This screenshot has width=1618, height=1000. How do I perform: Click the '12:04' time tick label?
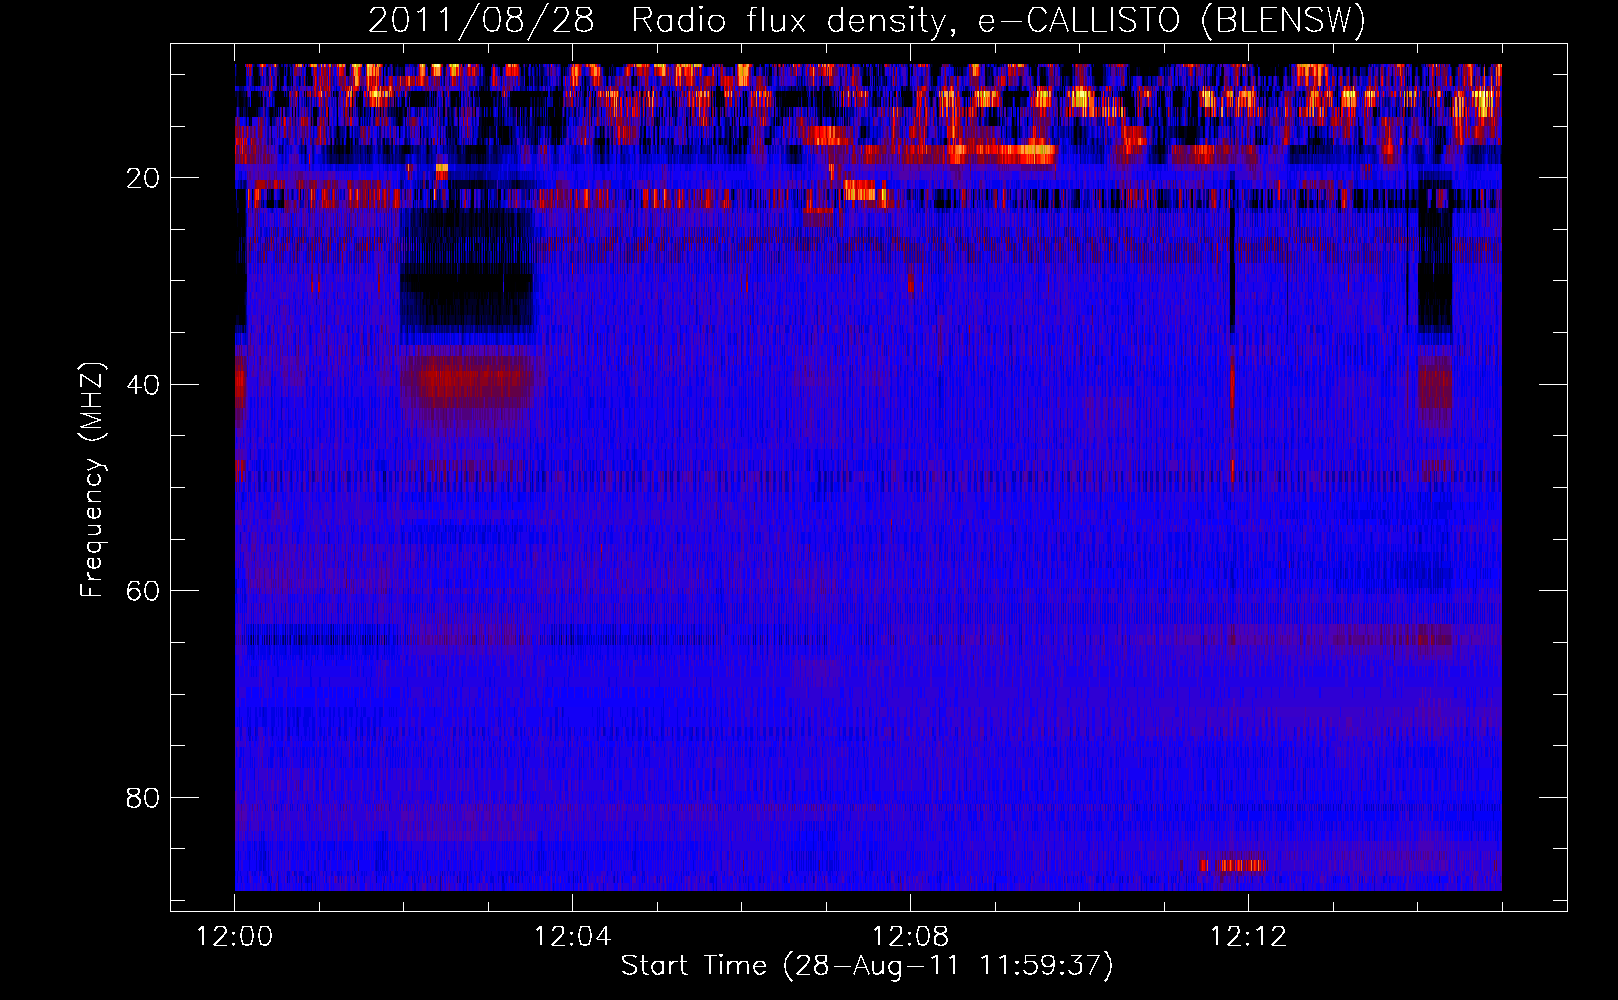(x=573, y=937)
